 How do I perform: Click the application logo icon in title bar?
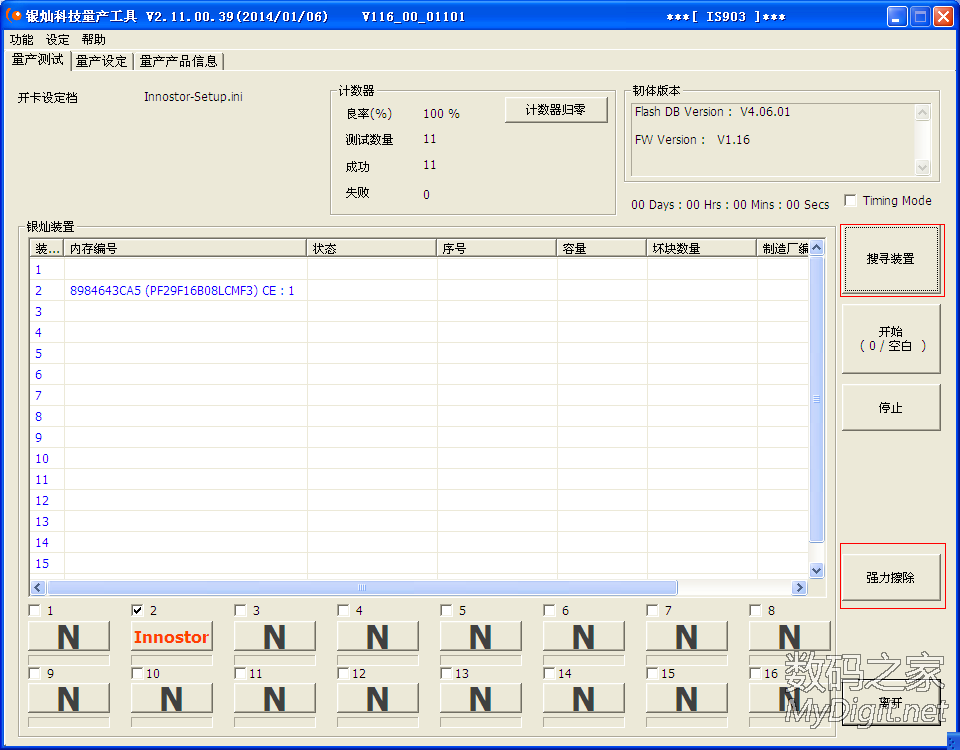pyautogui.click(x=13, y=16)
